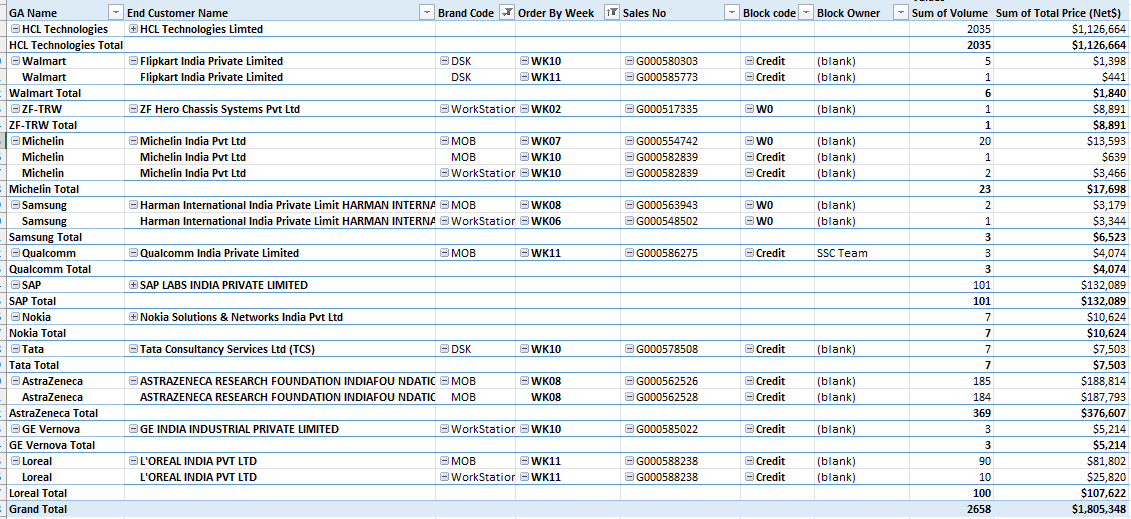Collapse Flipkart India Private Limited customer

(x=133, y=61)
